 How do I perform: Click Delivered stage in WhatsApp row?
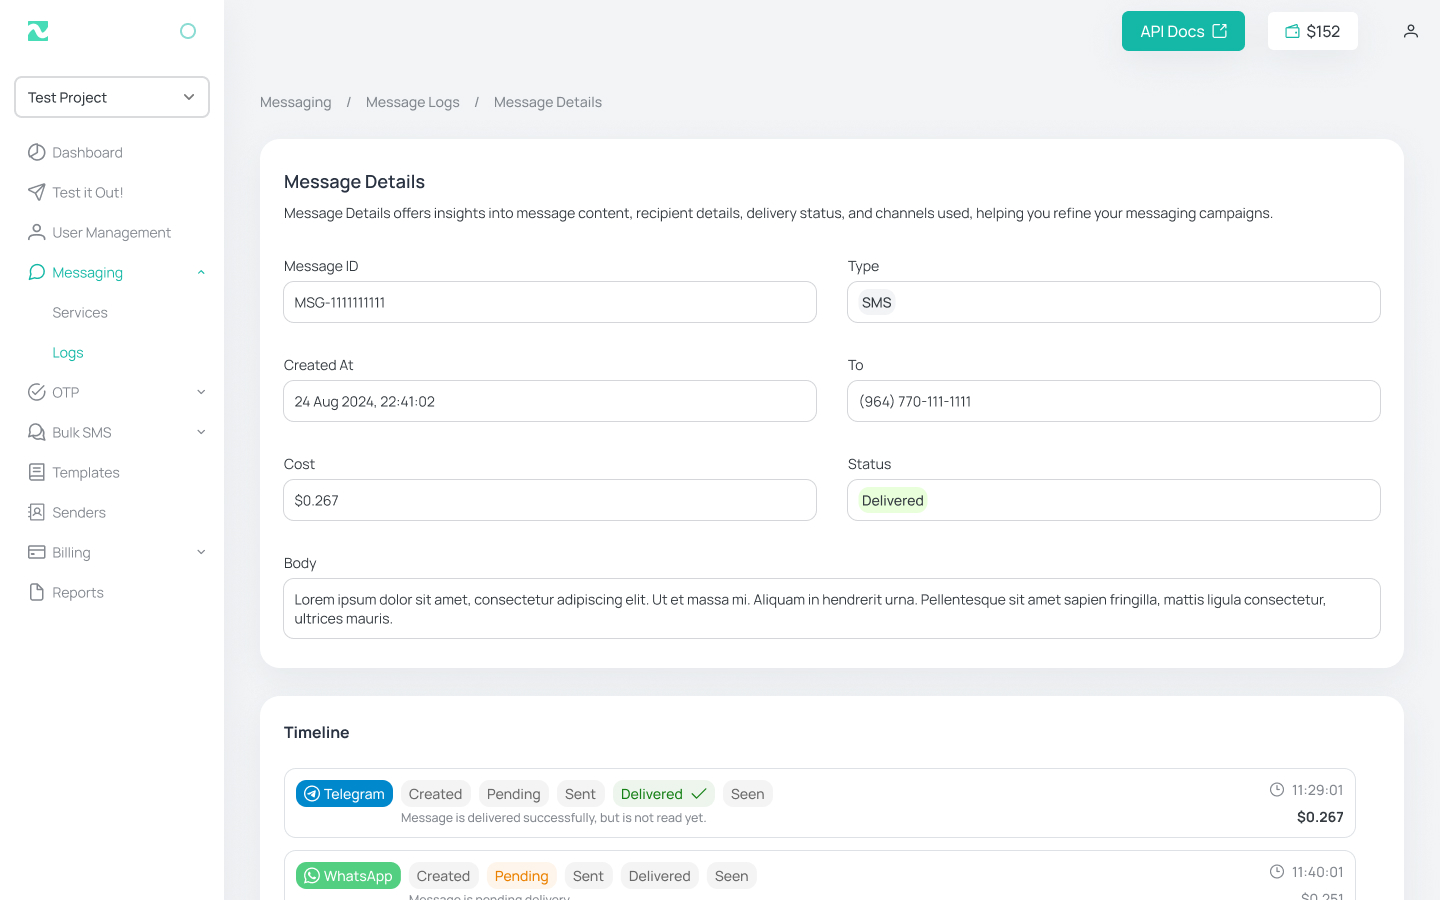(660, 876)
